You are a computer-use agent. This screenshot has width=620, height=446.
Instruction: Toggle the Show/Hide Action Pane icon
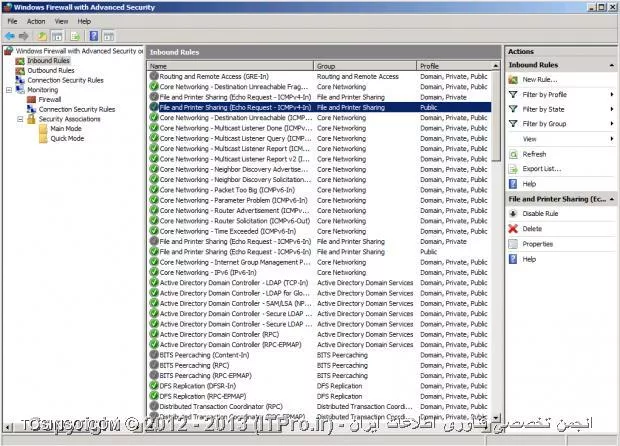109,36
